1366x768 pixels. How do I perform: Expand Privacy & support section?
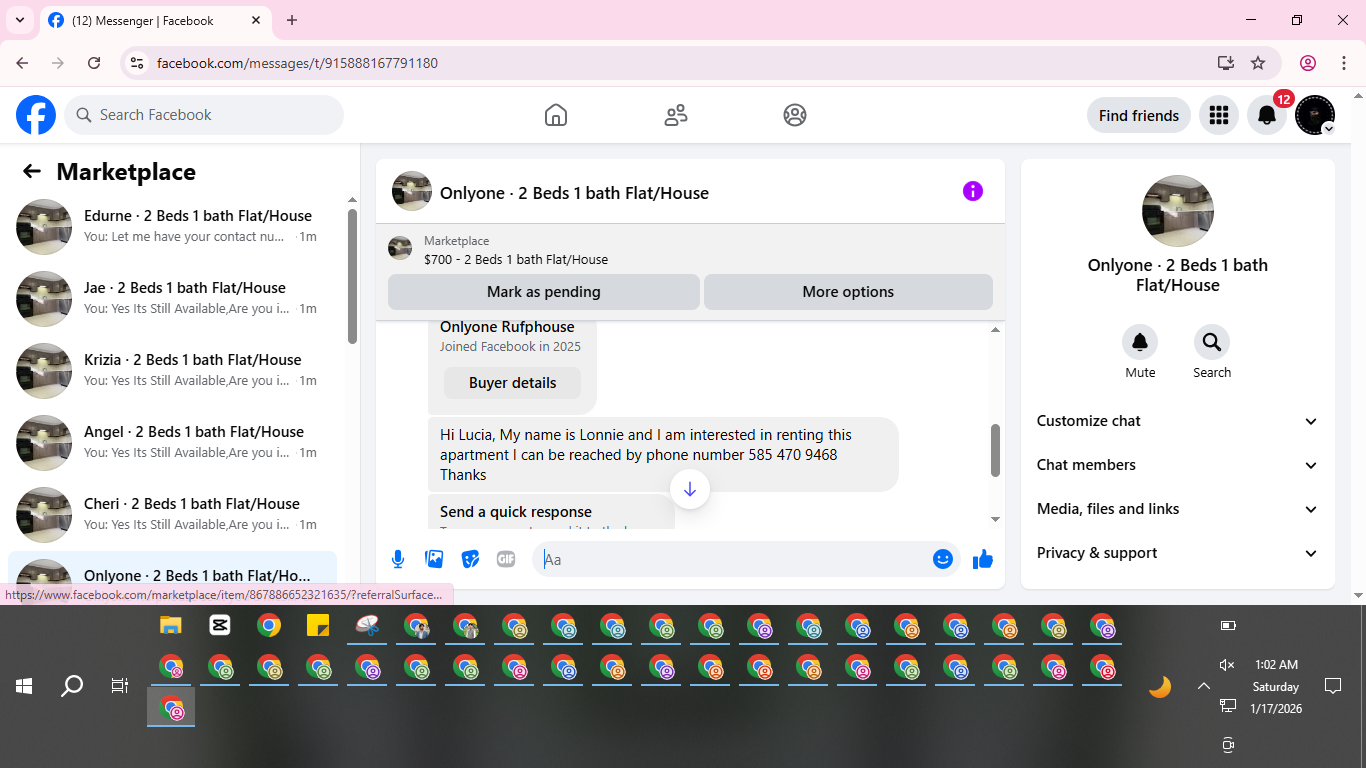pos(1178,553)
